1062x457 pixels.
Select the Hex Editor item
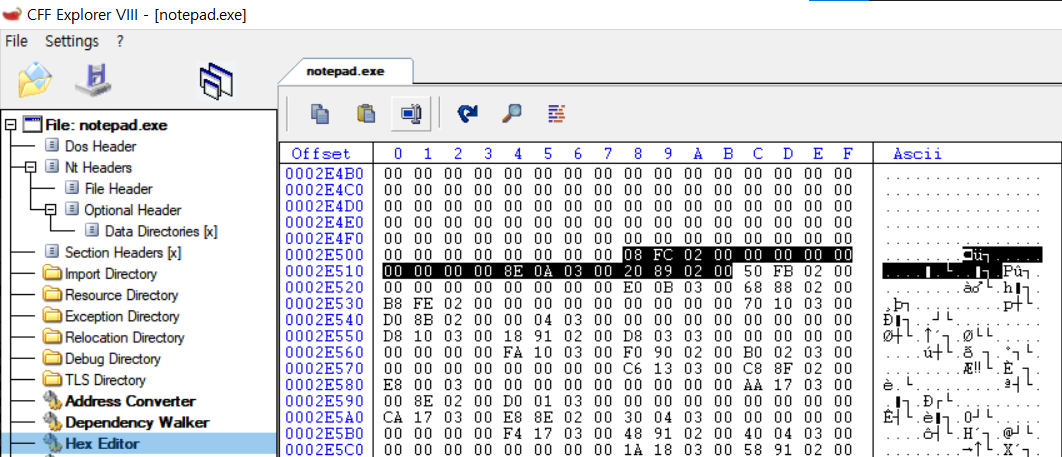102,444
